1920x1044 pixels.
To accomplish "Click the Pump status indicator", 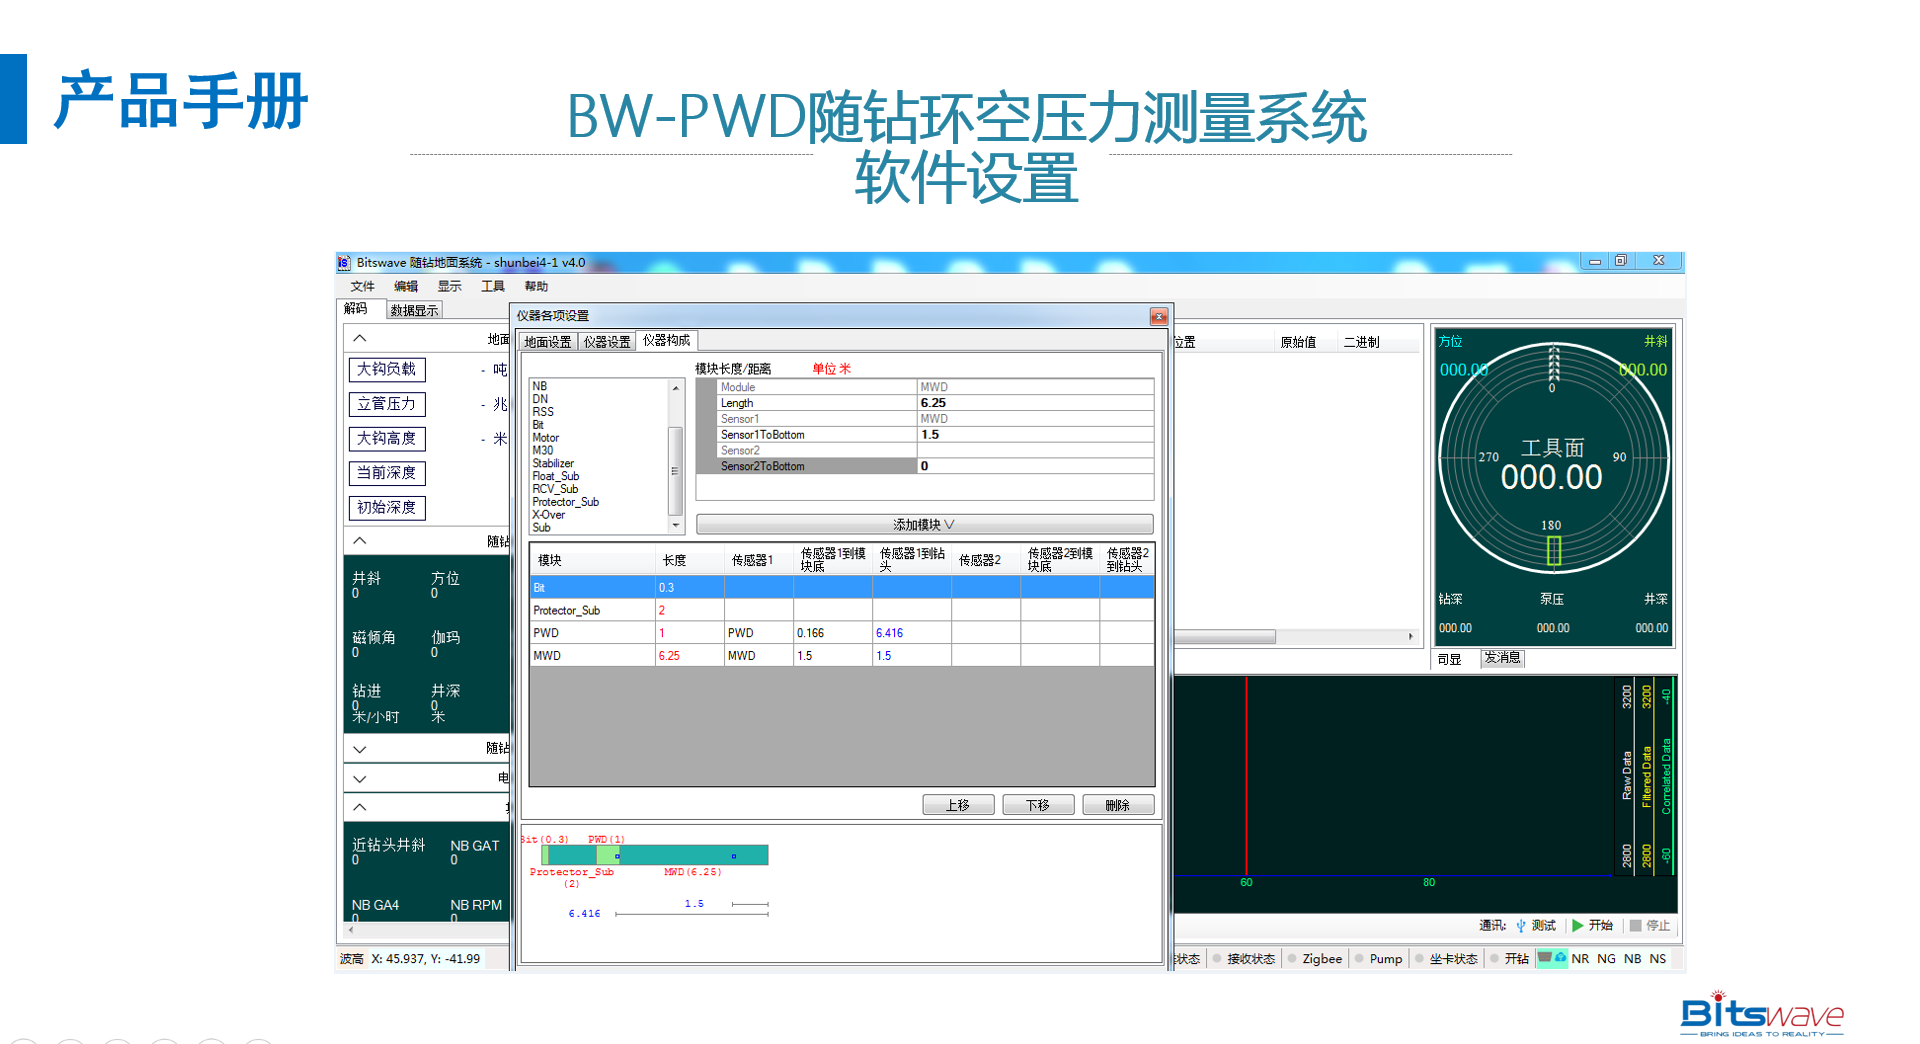I will (1359, 959).
